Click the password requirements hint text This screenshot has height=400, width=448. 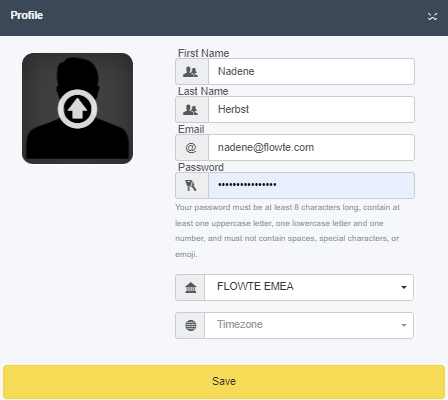pos(287,231)
